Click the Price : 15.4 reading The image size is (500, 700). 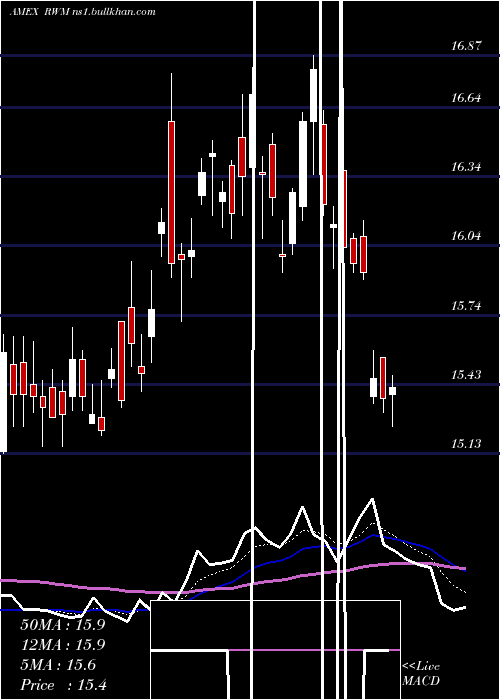63,685
